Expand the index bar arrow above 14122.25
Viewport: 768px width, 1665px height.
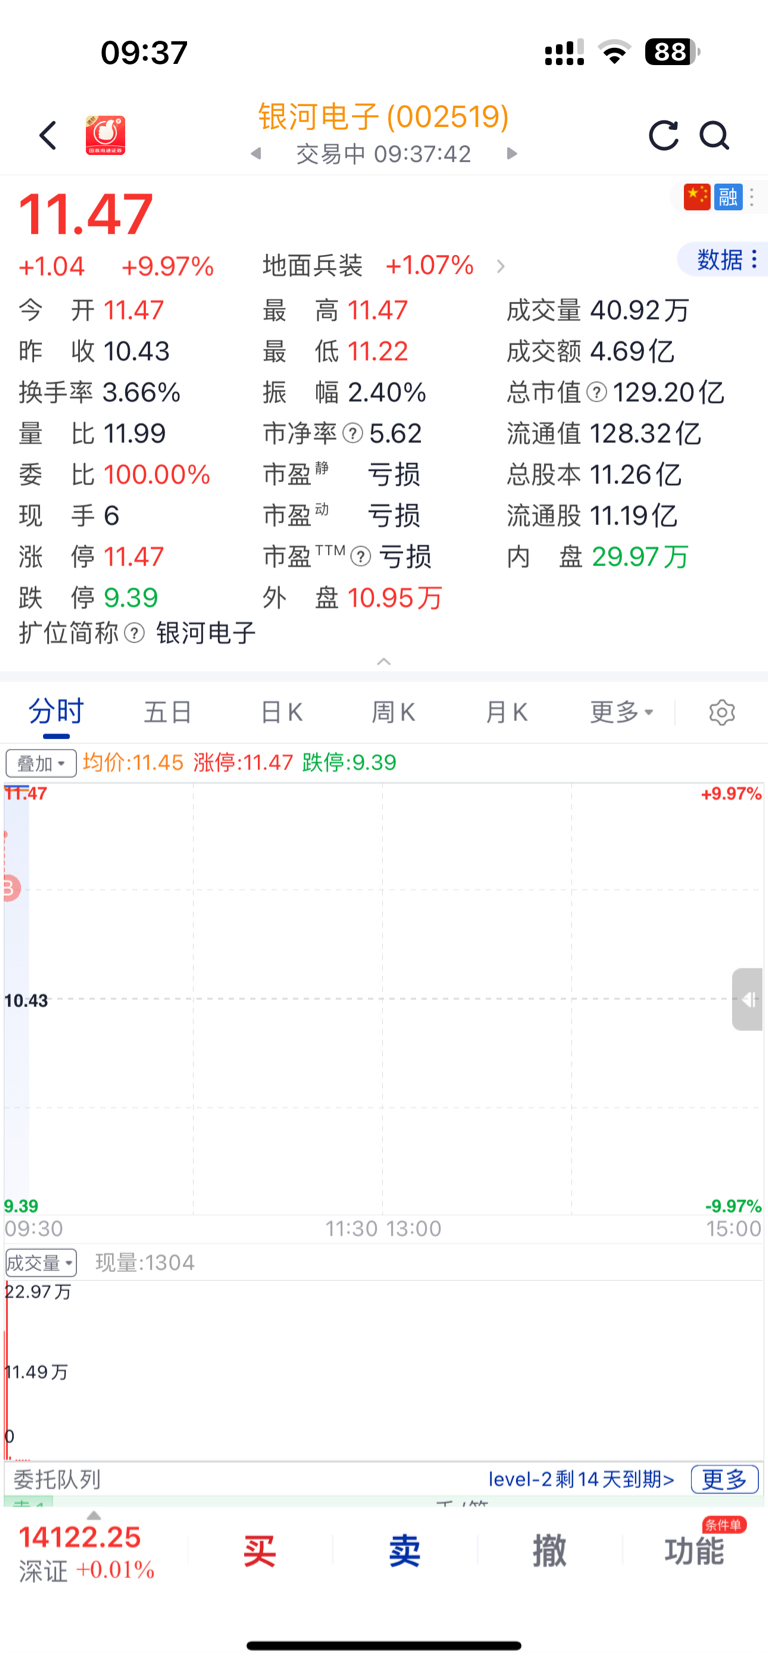point(94,1515)
